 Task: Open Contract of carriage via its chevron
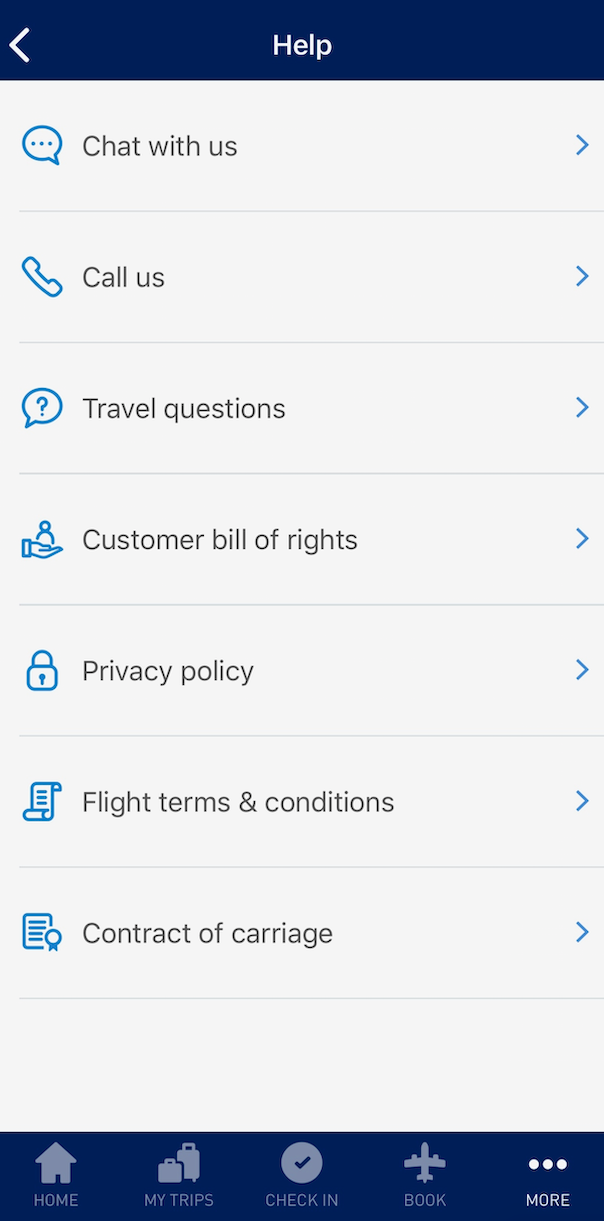pos(582,932)
